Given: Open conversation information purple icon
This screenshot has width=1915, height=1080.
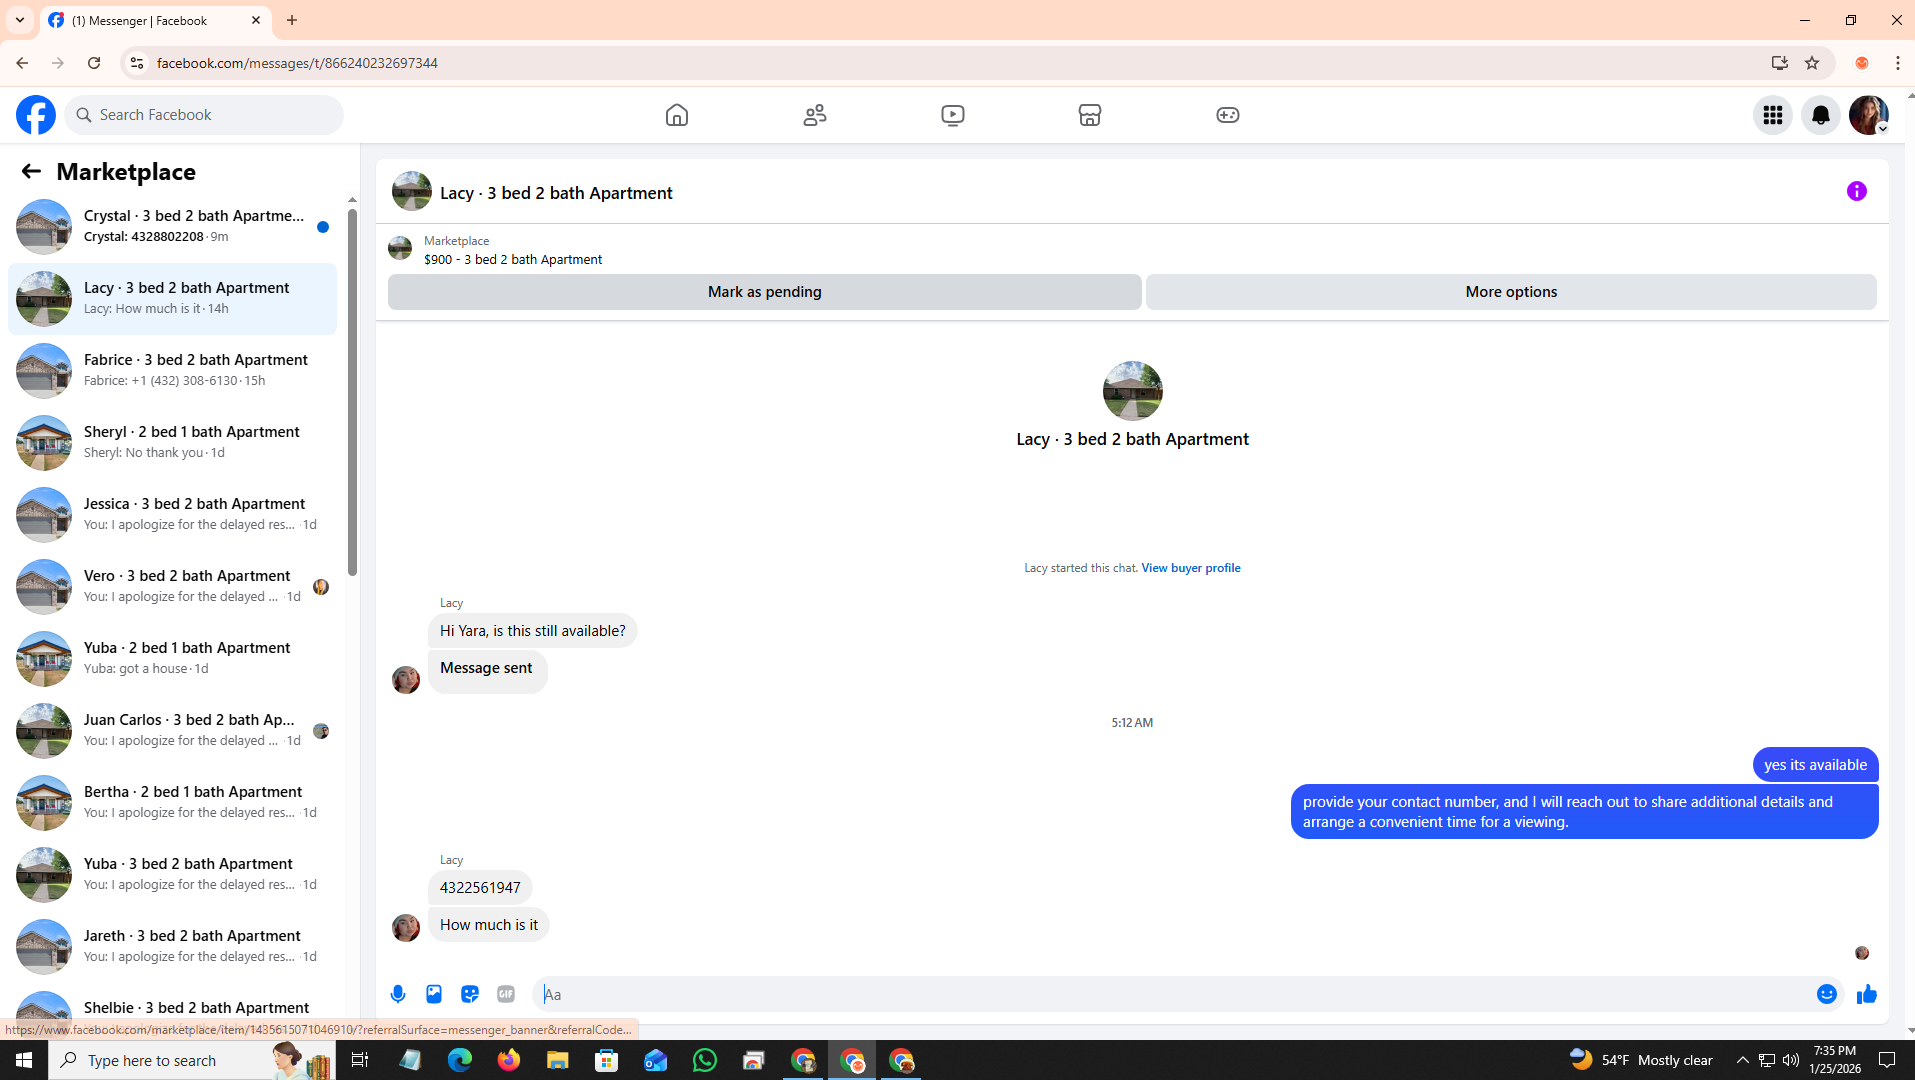Looking at the screenshot, I should click(x=1857, y=191).
